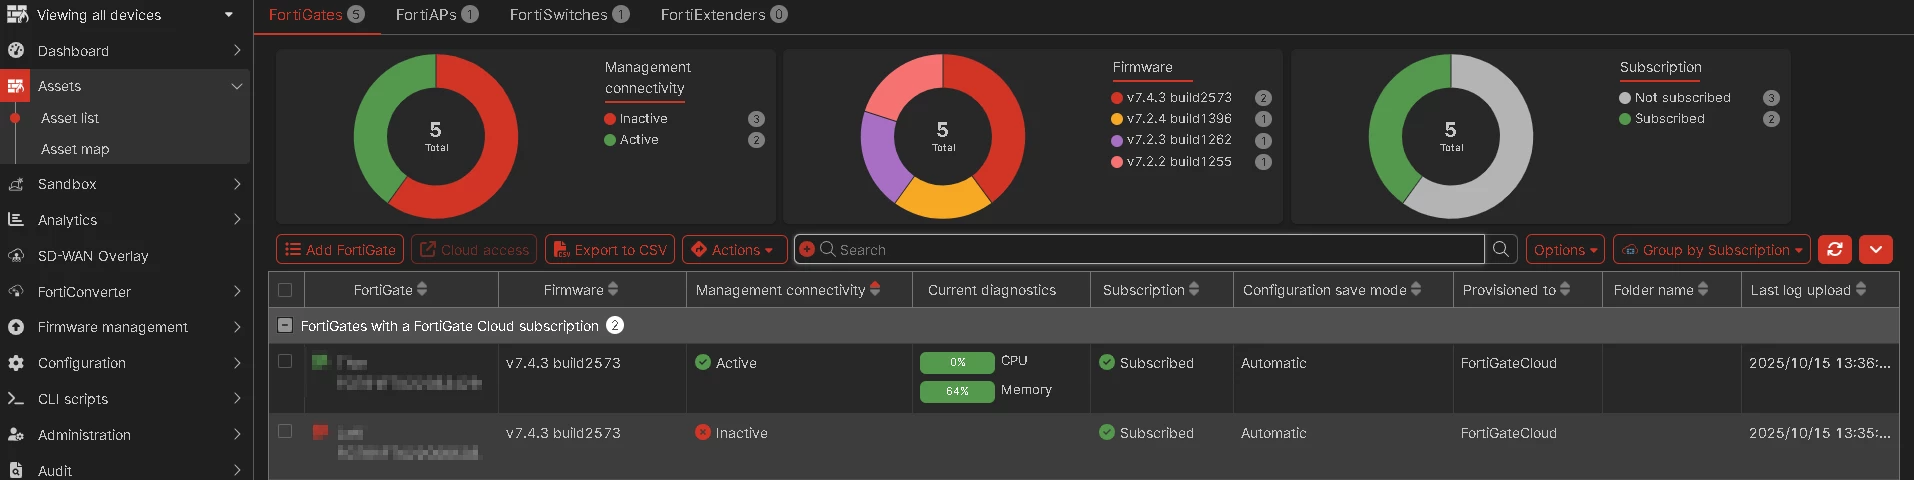Expand the Analytics menu chevron

click(237, 219)
